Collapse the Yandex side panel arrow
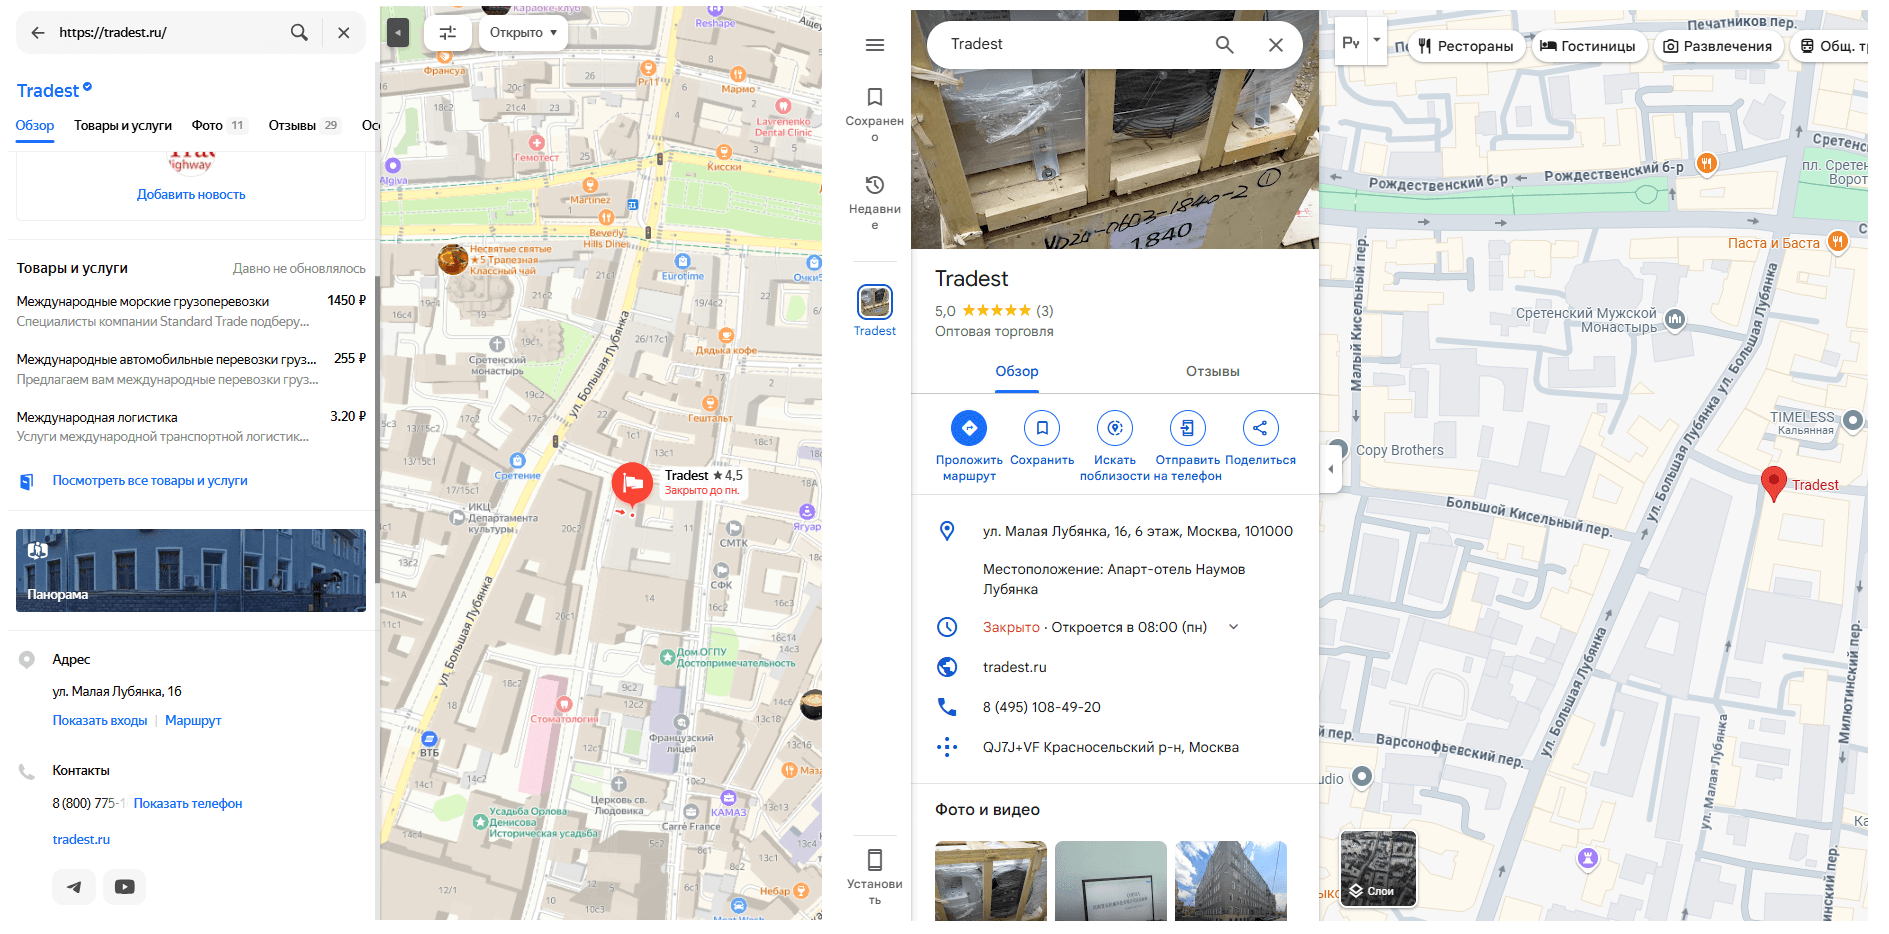This screenshot has height=934, width=1889. (x=397, y=33)
